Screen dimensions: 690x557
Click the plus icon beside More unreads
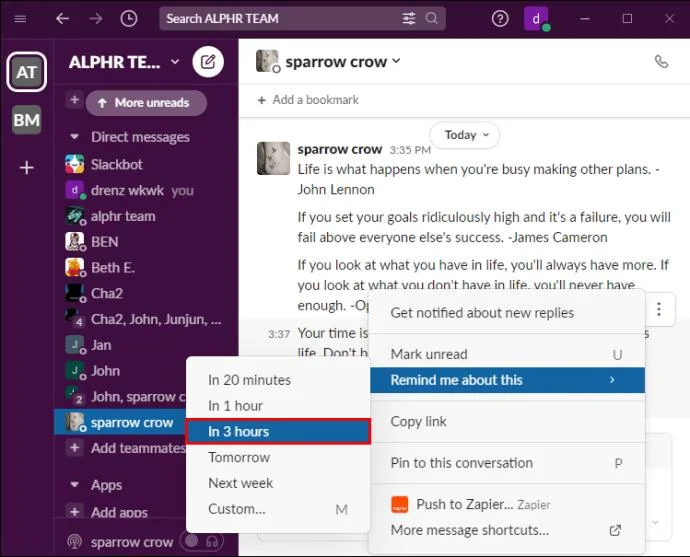(x=74, y=99)
